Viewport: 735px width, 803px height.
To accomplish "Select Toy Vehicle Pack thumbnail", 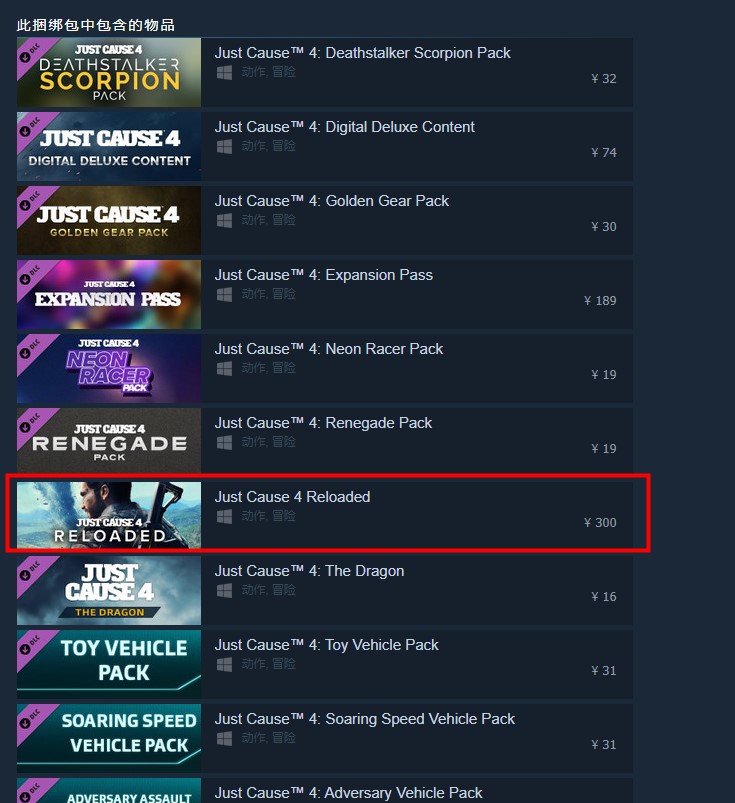I will pyautogui.click(x=109, y=664).
